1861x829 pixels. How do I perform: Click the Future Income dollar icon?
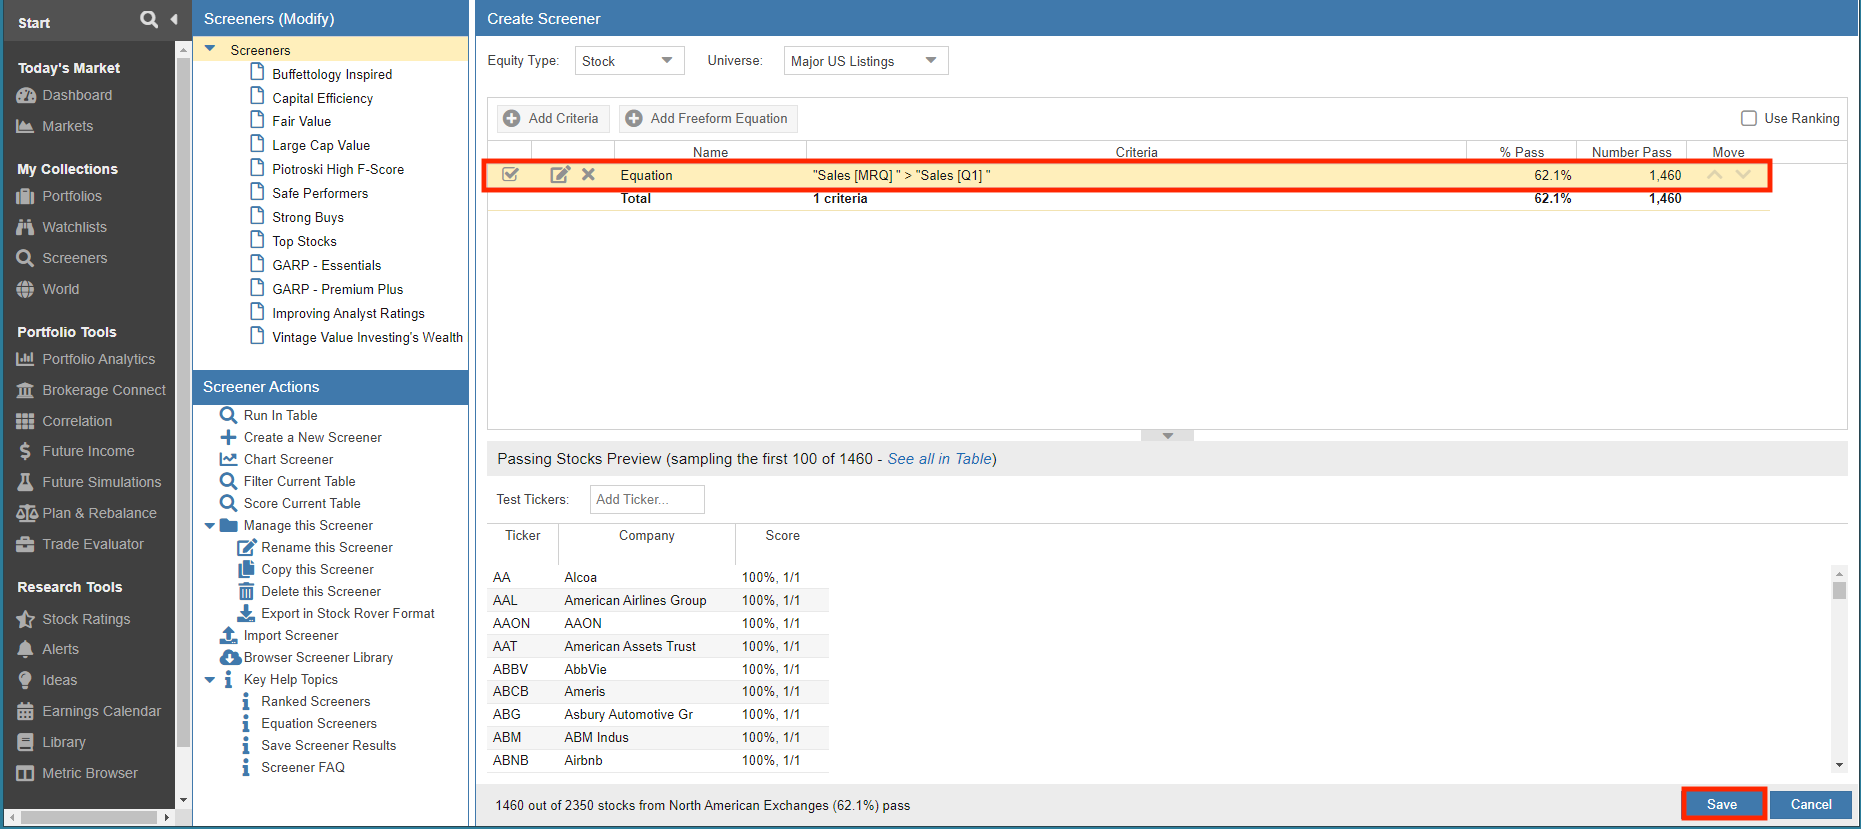[x=25, y=451]
